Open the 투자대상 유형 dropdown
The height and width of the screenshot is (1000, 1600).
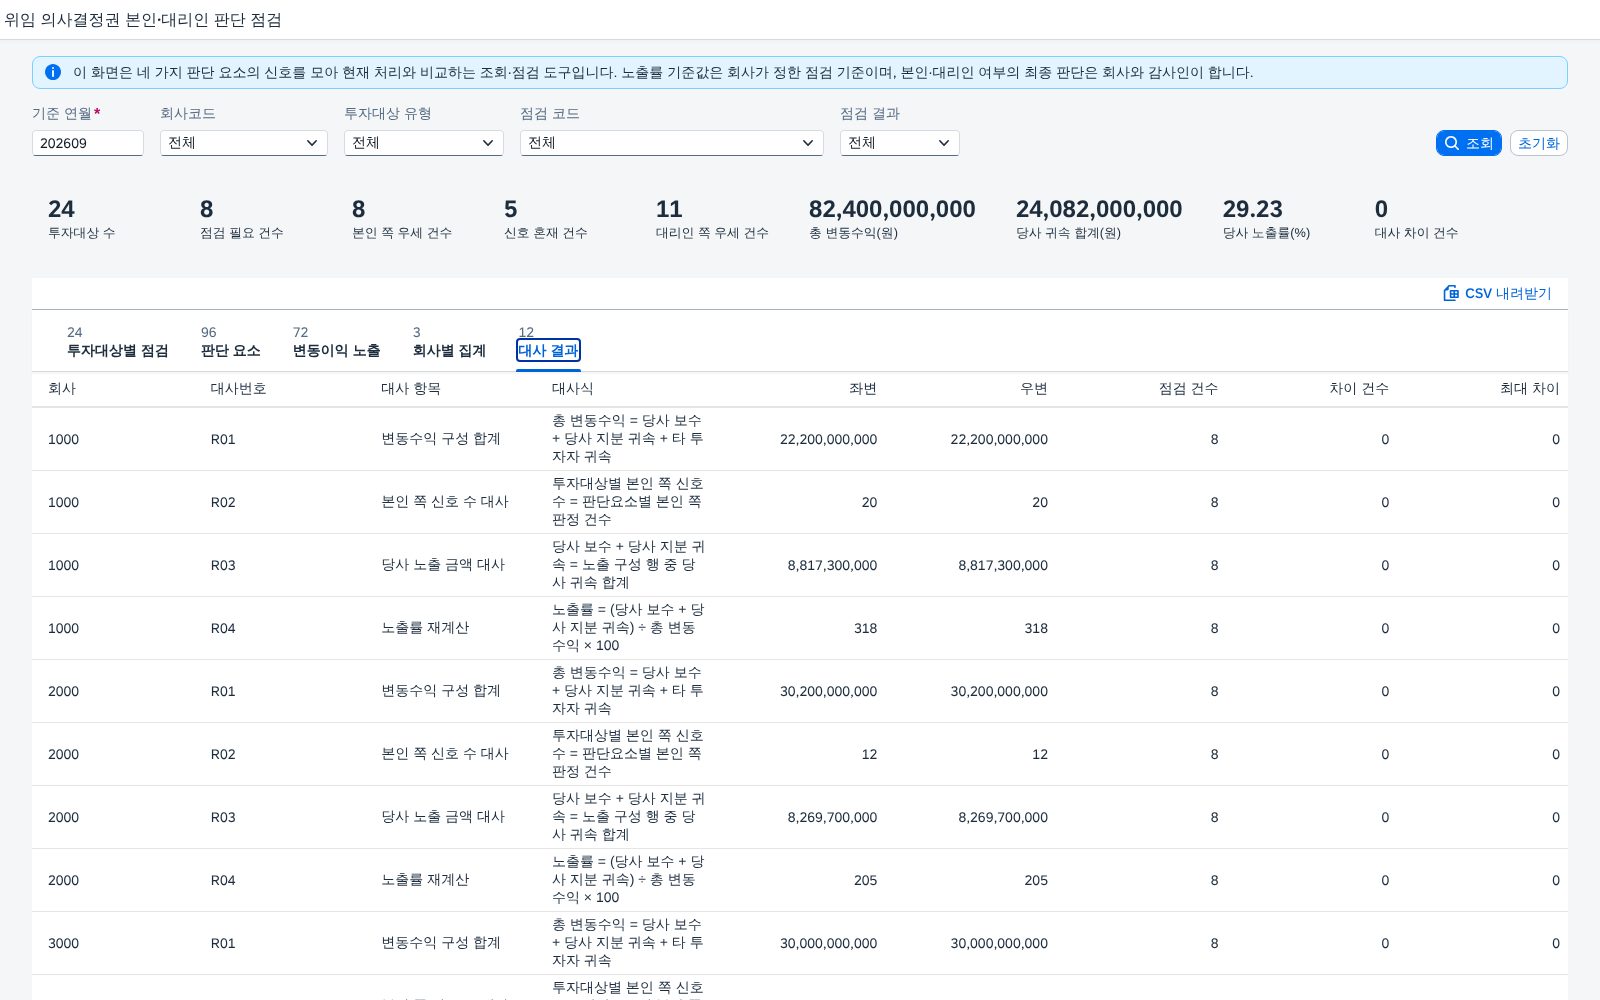tap(423, 143)
